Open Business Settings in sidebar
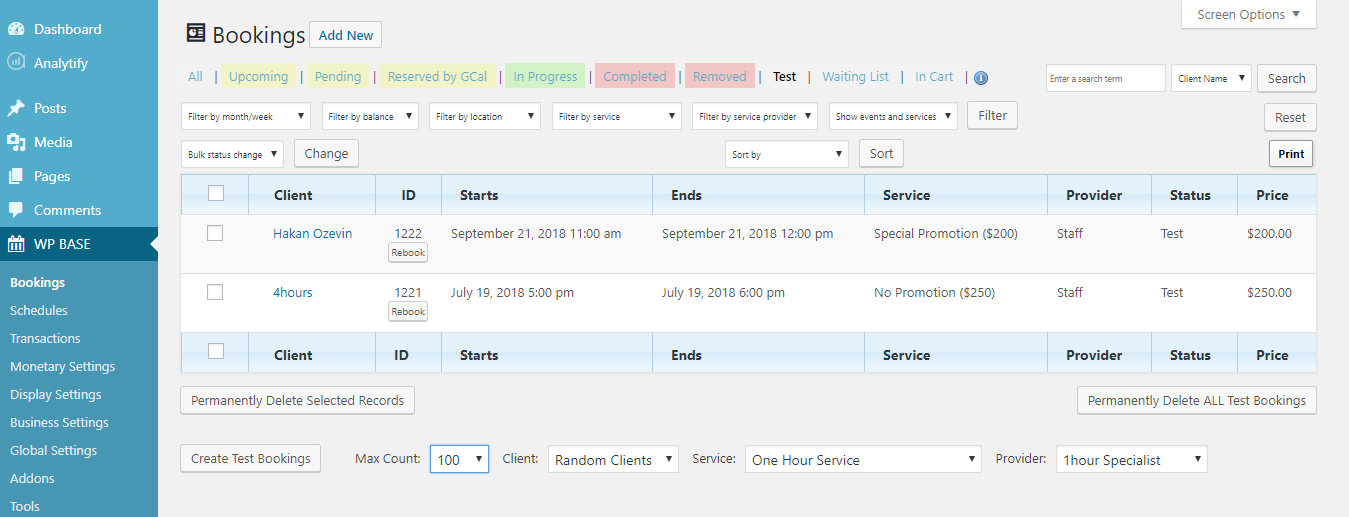The height and width of the screenshot is (517, 1349). point(59,422)
